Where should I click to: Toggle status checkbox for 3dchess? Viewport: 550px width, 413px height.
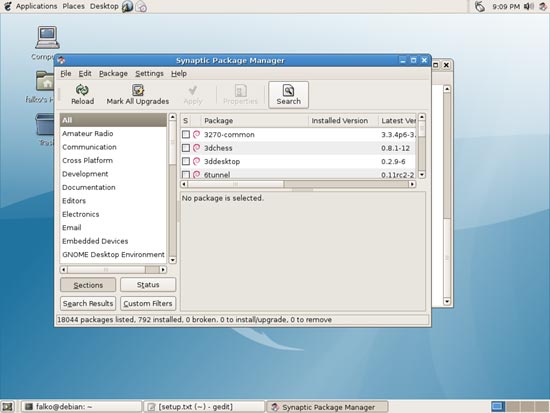[186, 148]
